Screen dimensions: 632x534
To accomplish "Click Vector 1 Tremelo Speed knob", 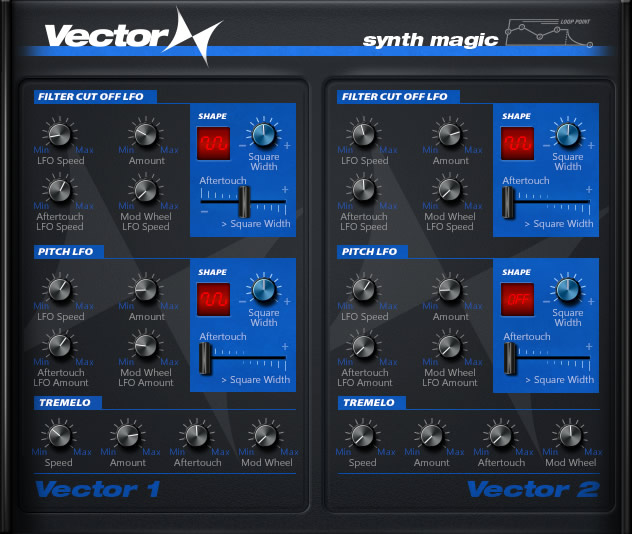I will (59, 436).
